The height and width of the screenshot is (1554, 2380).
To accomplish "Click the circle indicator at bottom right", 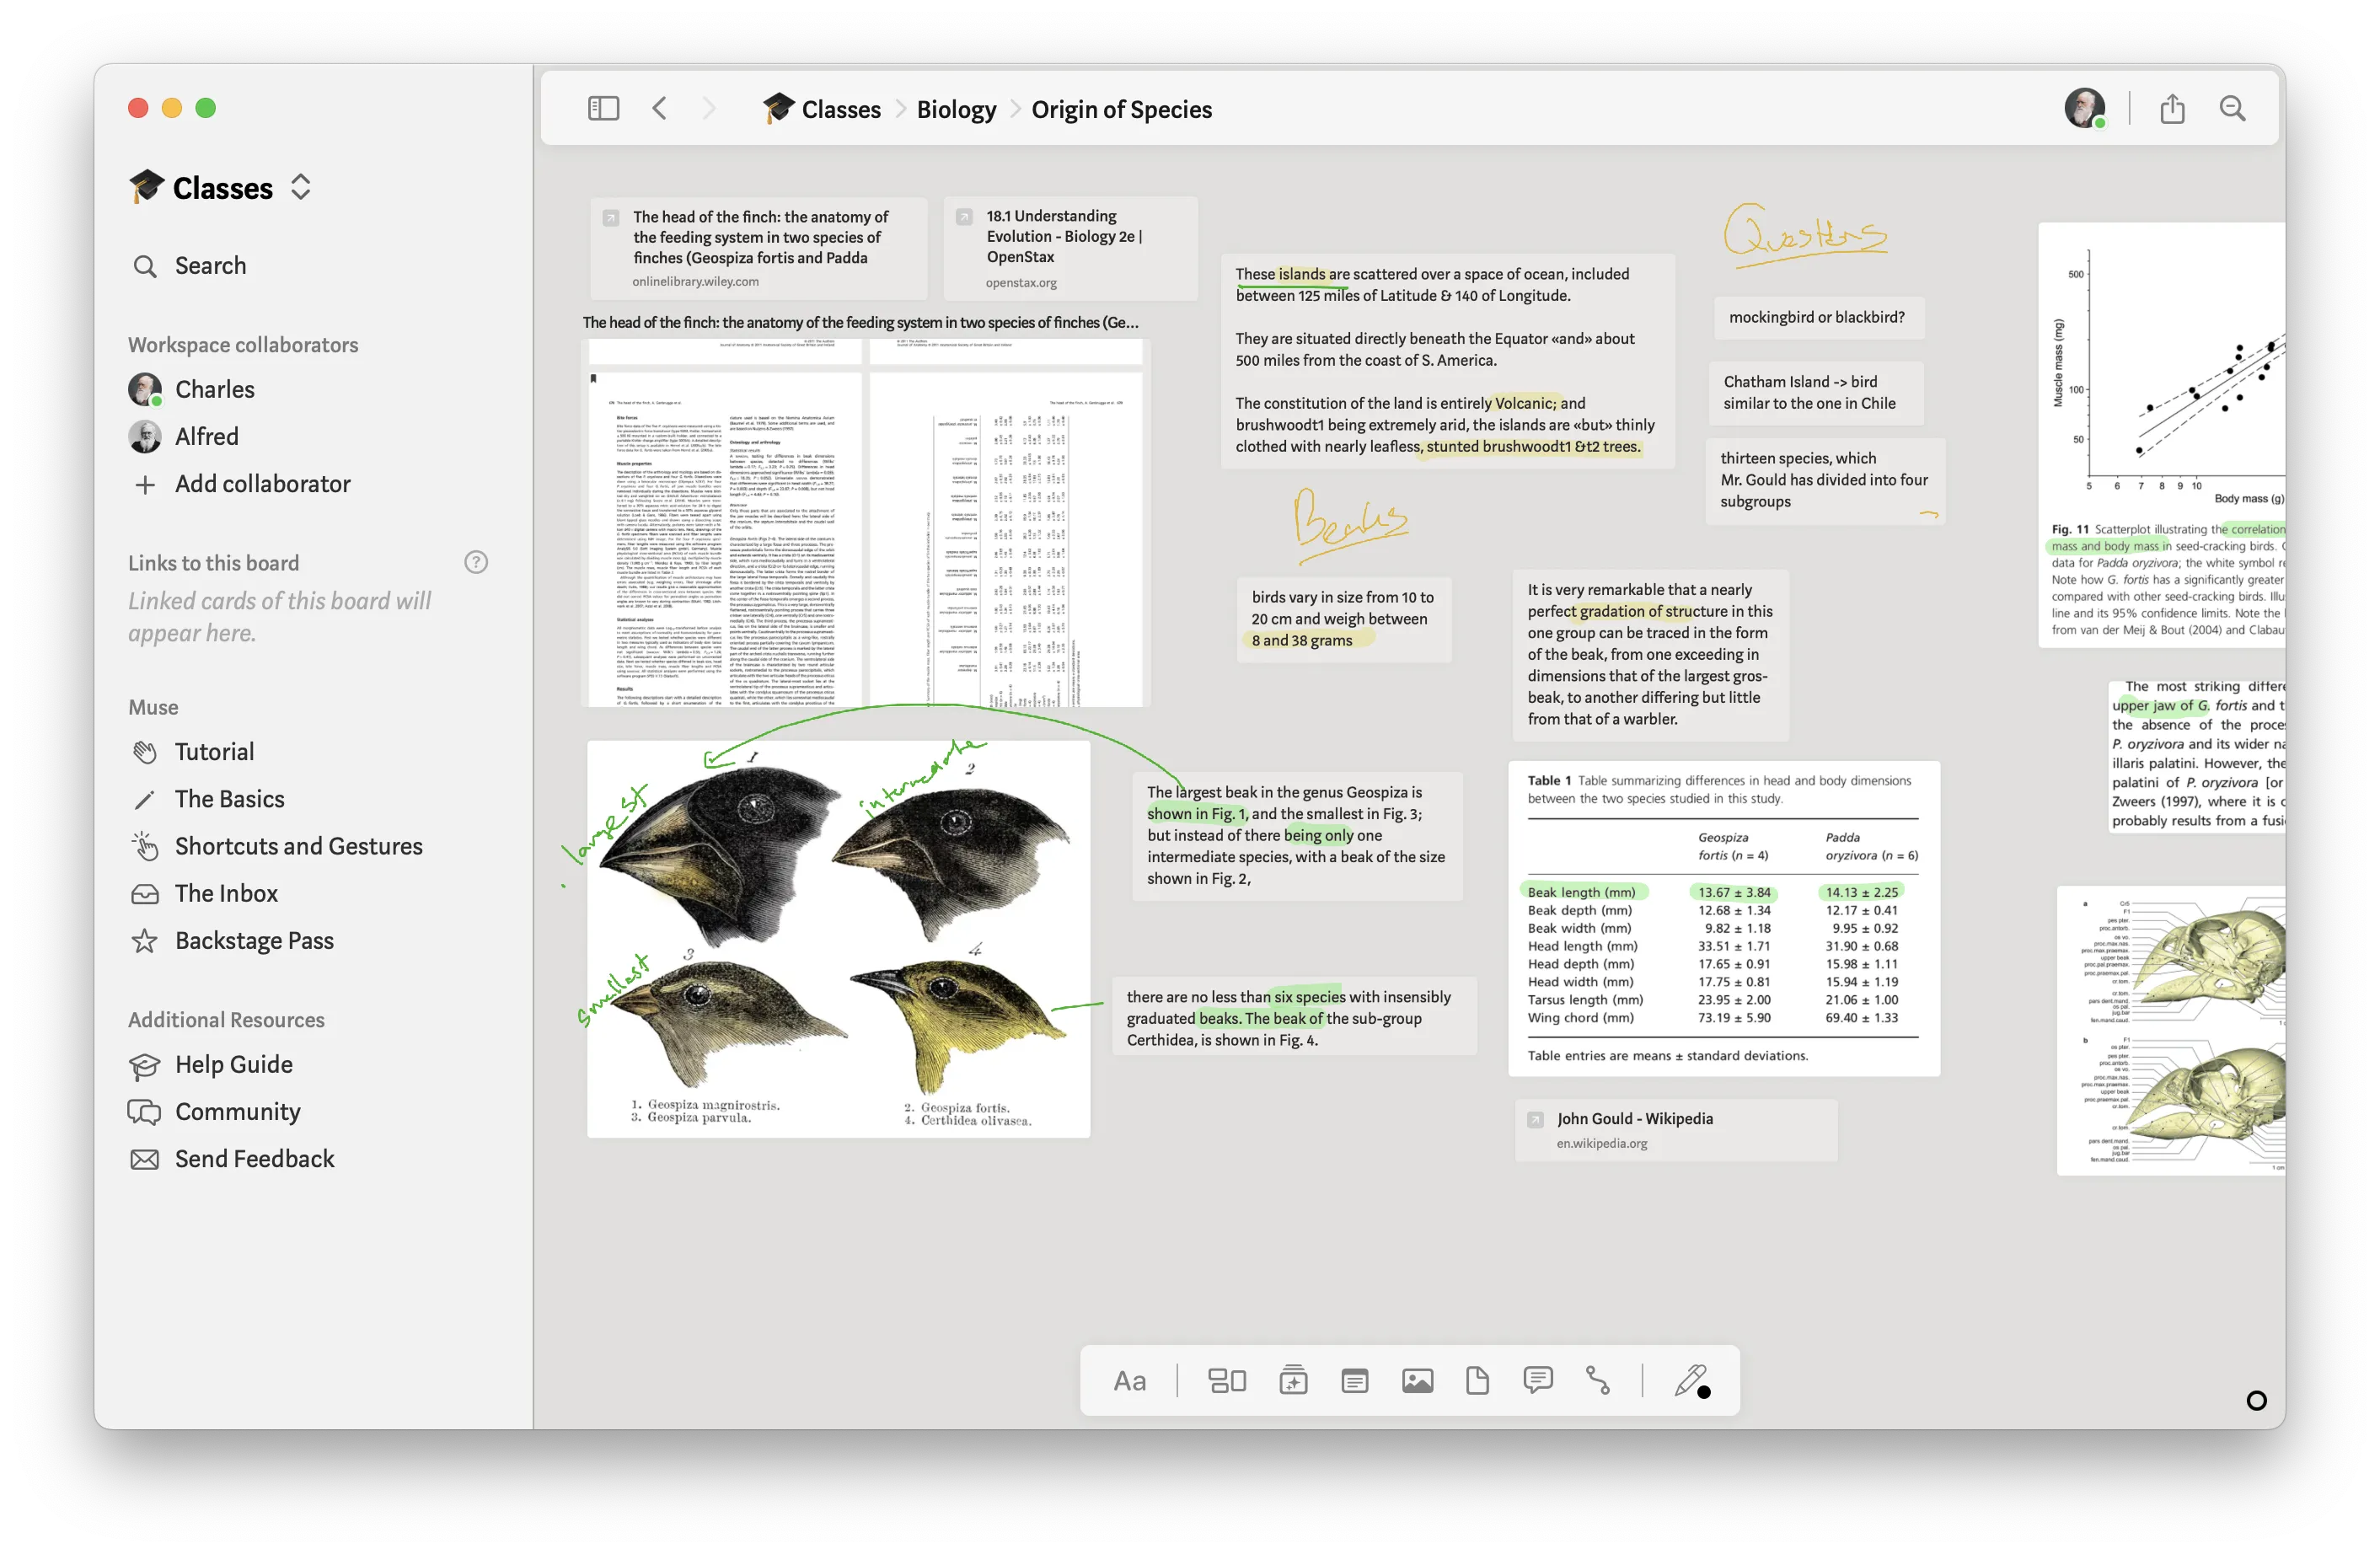I will (2256, 1400).
